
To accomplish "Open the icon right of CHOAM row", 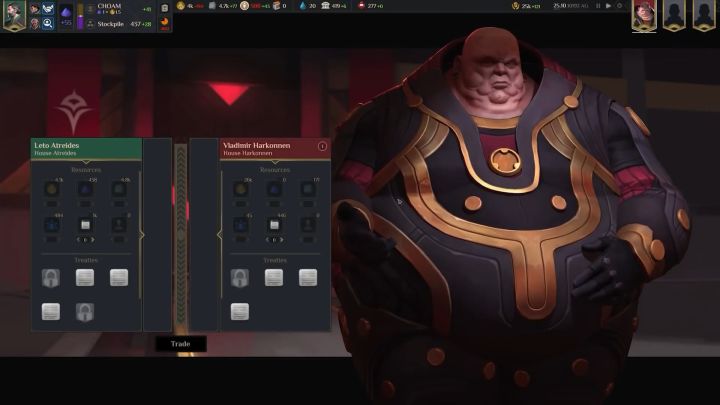I will (x=164, y=8).
